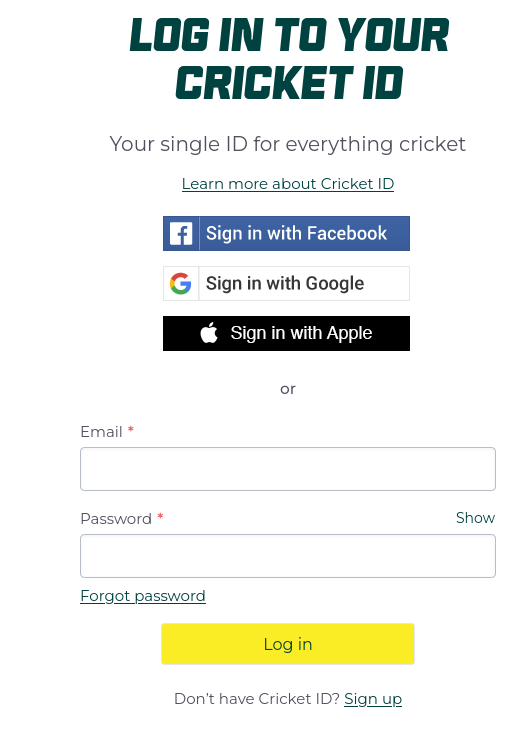The height and width of the screenshot is (749, 529).
Task: Focus the Password input field
Action: point(288,556)
